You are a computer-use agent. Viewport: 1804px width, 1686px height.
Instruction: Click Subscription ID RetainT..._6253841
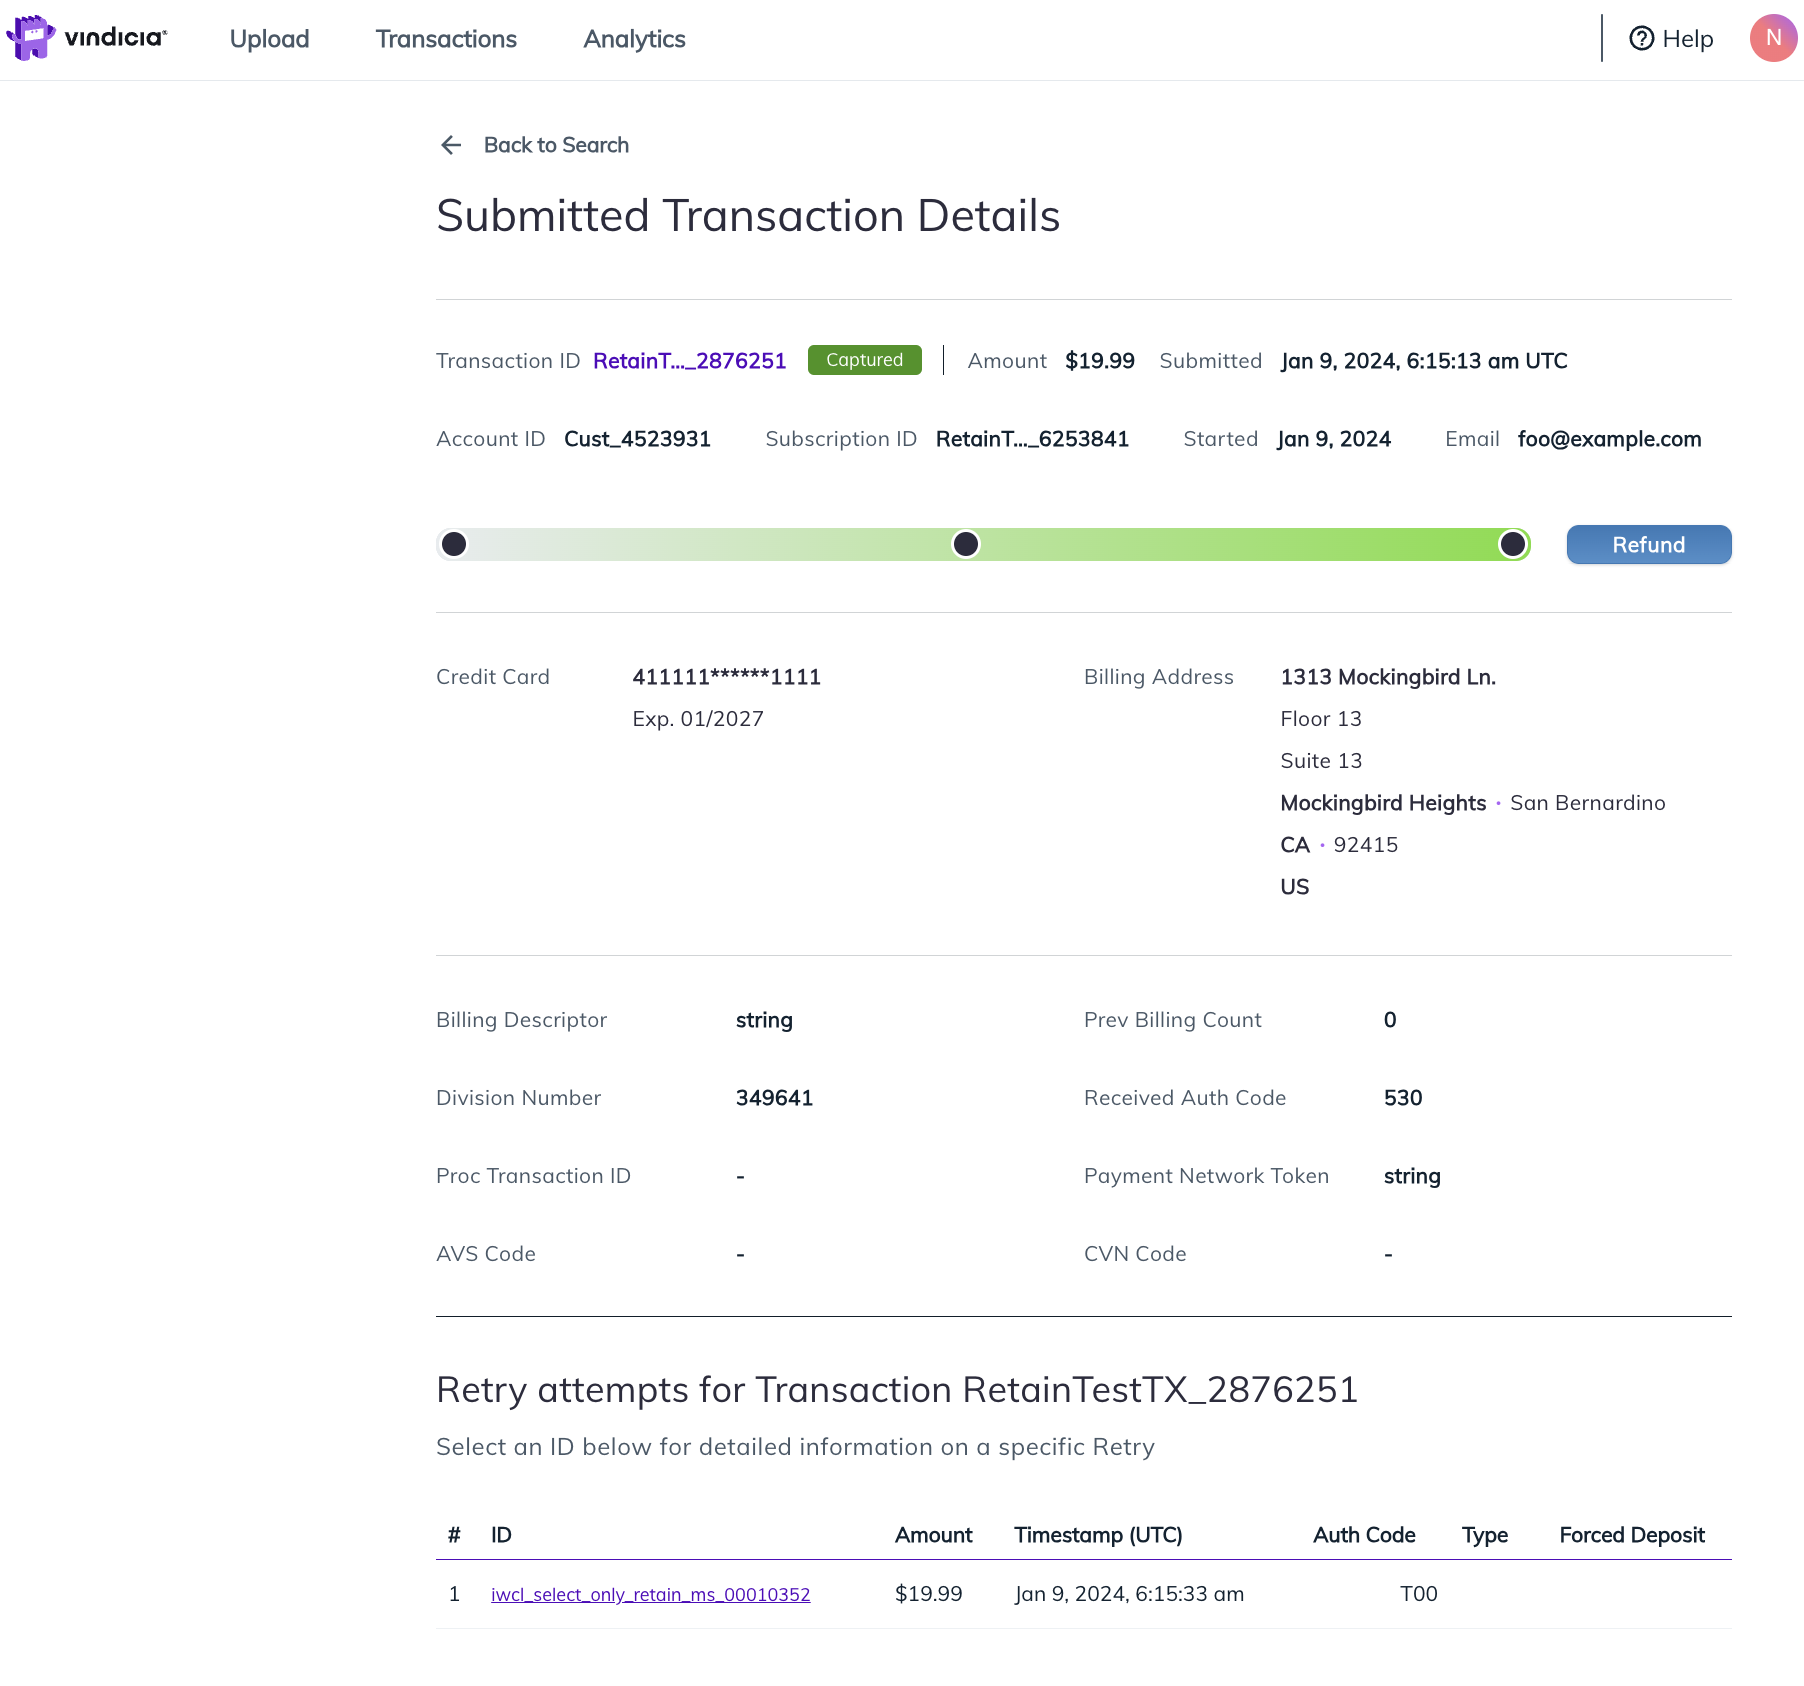click(1032, 439)
